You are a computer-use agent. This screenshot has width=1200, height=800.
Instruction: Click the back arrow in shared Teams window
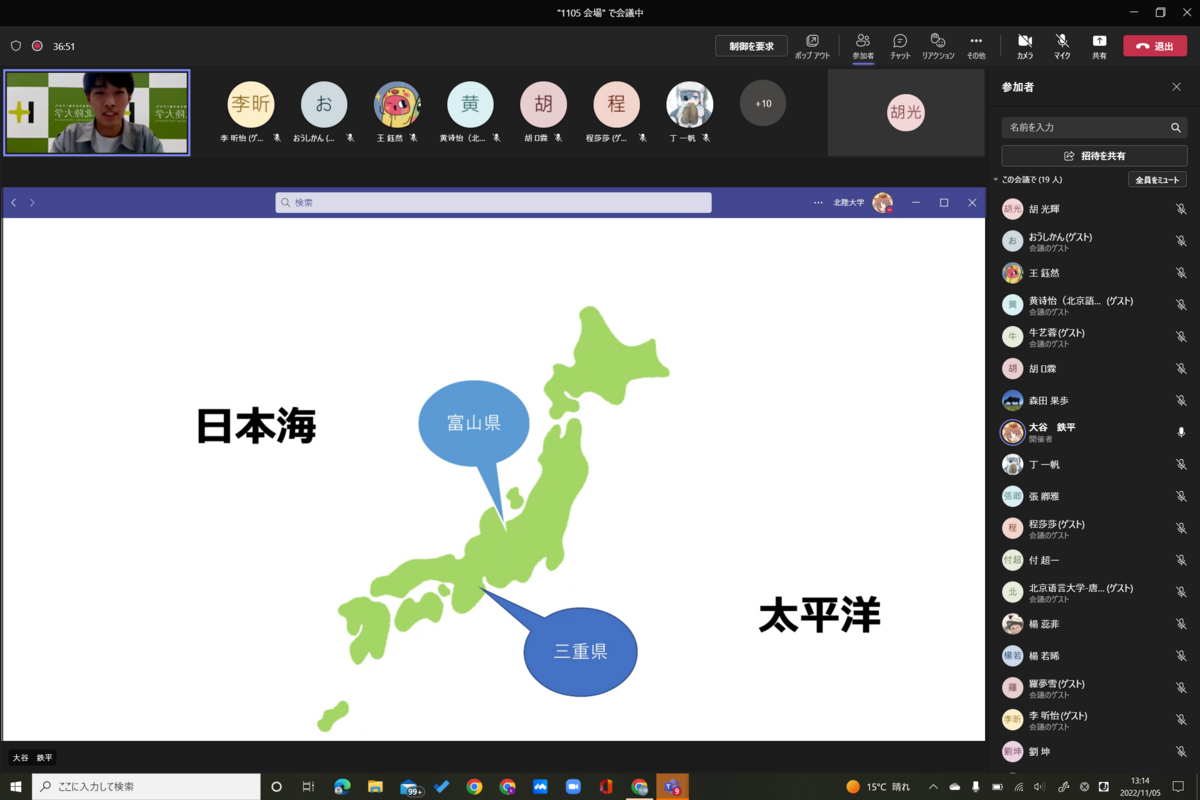[x=14, y=203]
